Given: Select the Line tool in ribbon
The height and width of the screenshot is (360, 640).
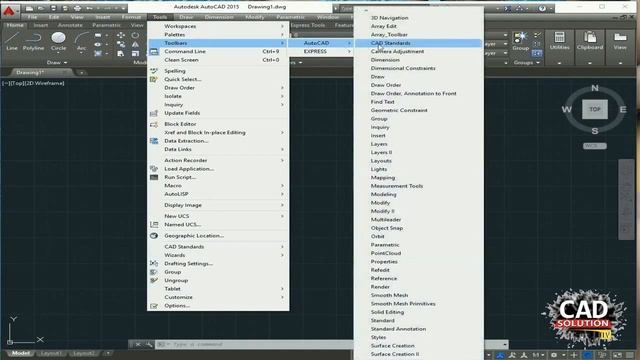Looking at the screenshot, I should [x=12, y=41].
